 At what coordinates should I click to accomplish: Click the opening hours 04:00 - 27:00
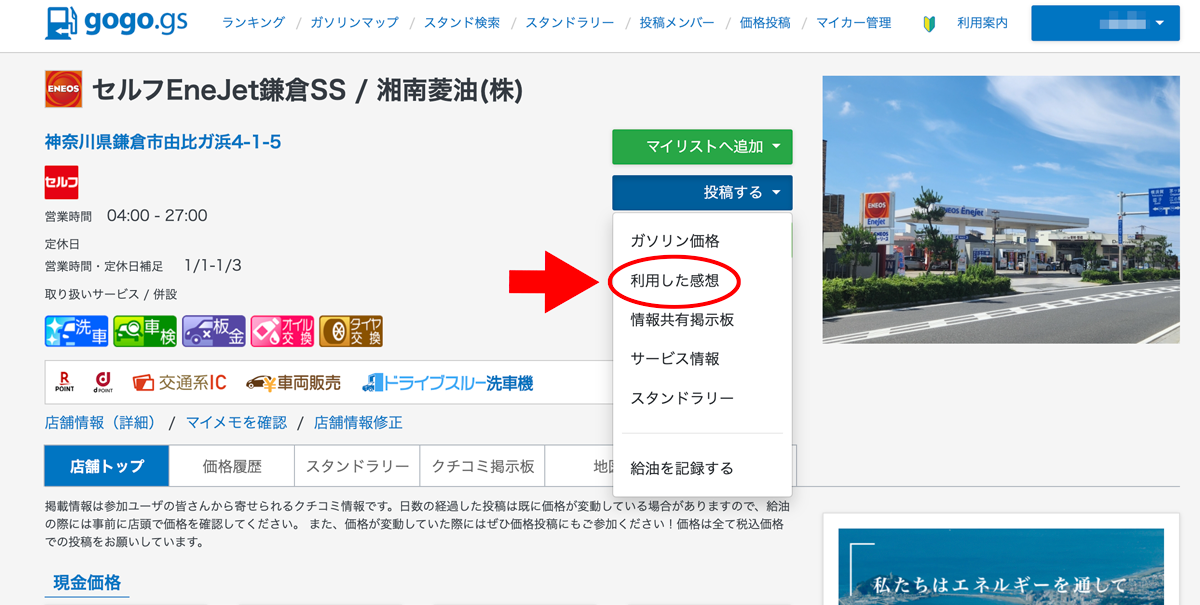(157, 216)
